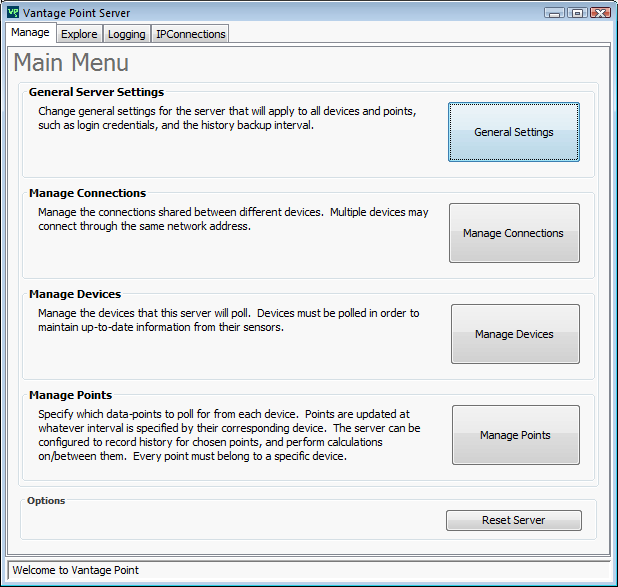Click the 'Vantage Point Server' window title
This screenshot has width=618, height=587.
[76, 13]
